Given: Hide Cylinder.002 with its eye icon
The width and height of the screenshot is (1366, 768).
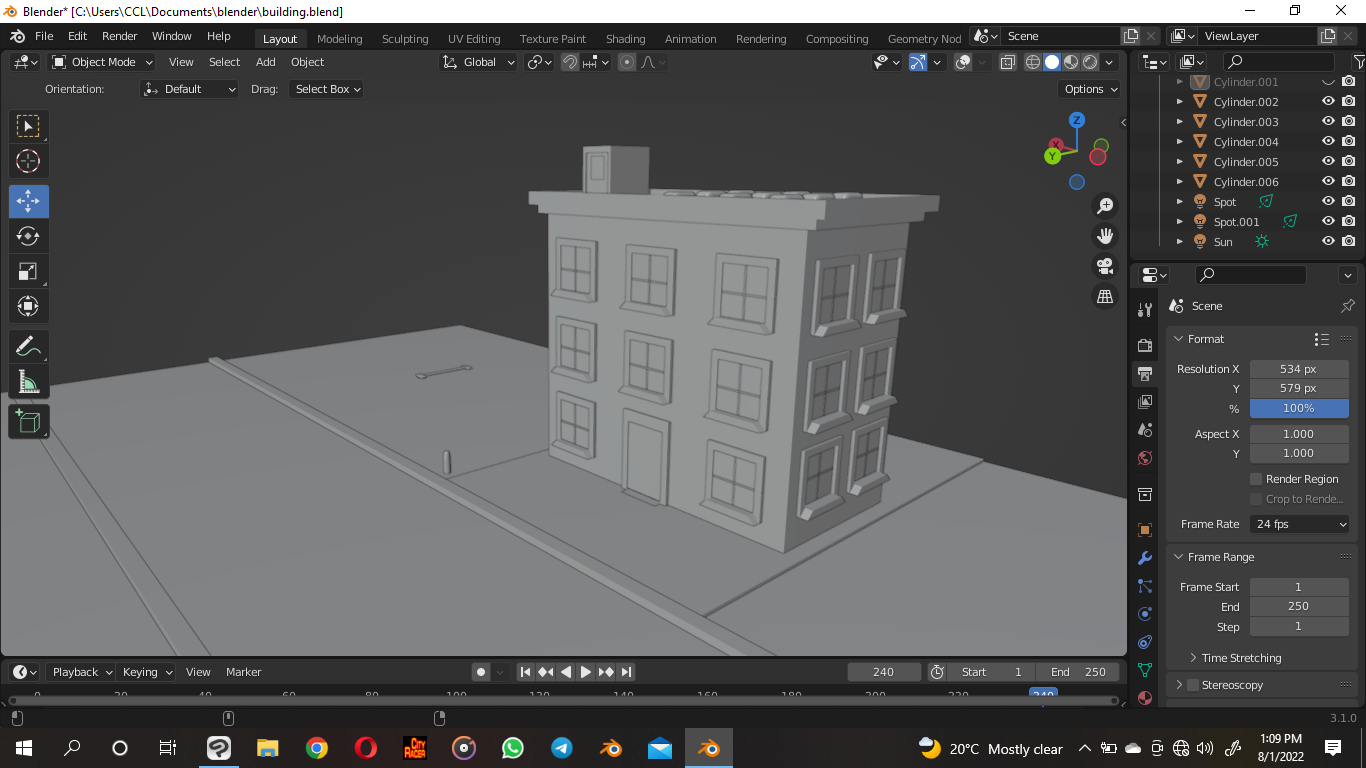Looking at the screenshot, I should pyautogui.click(x=1328, y=101).
